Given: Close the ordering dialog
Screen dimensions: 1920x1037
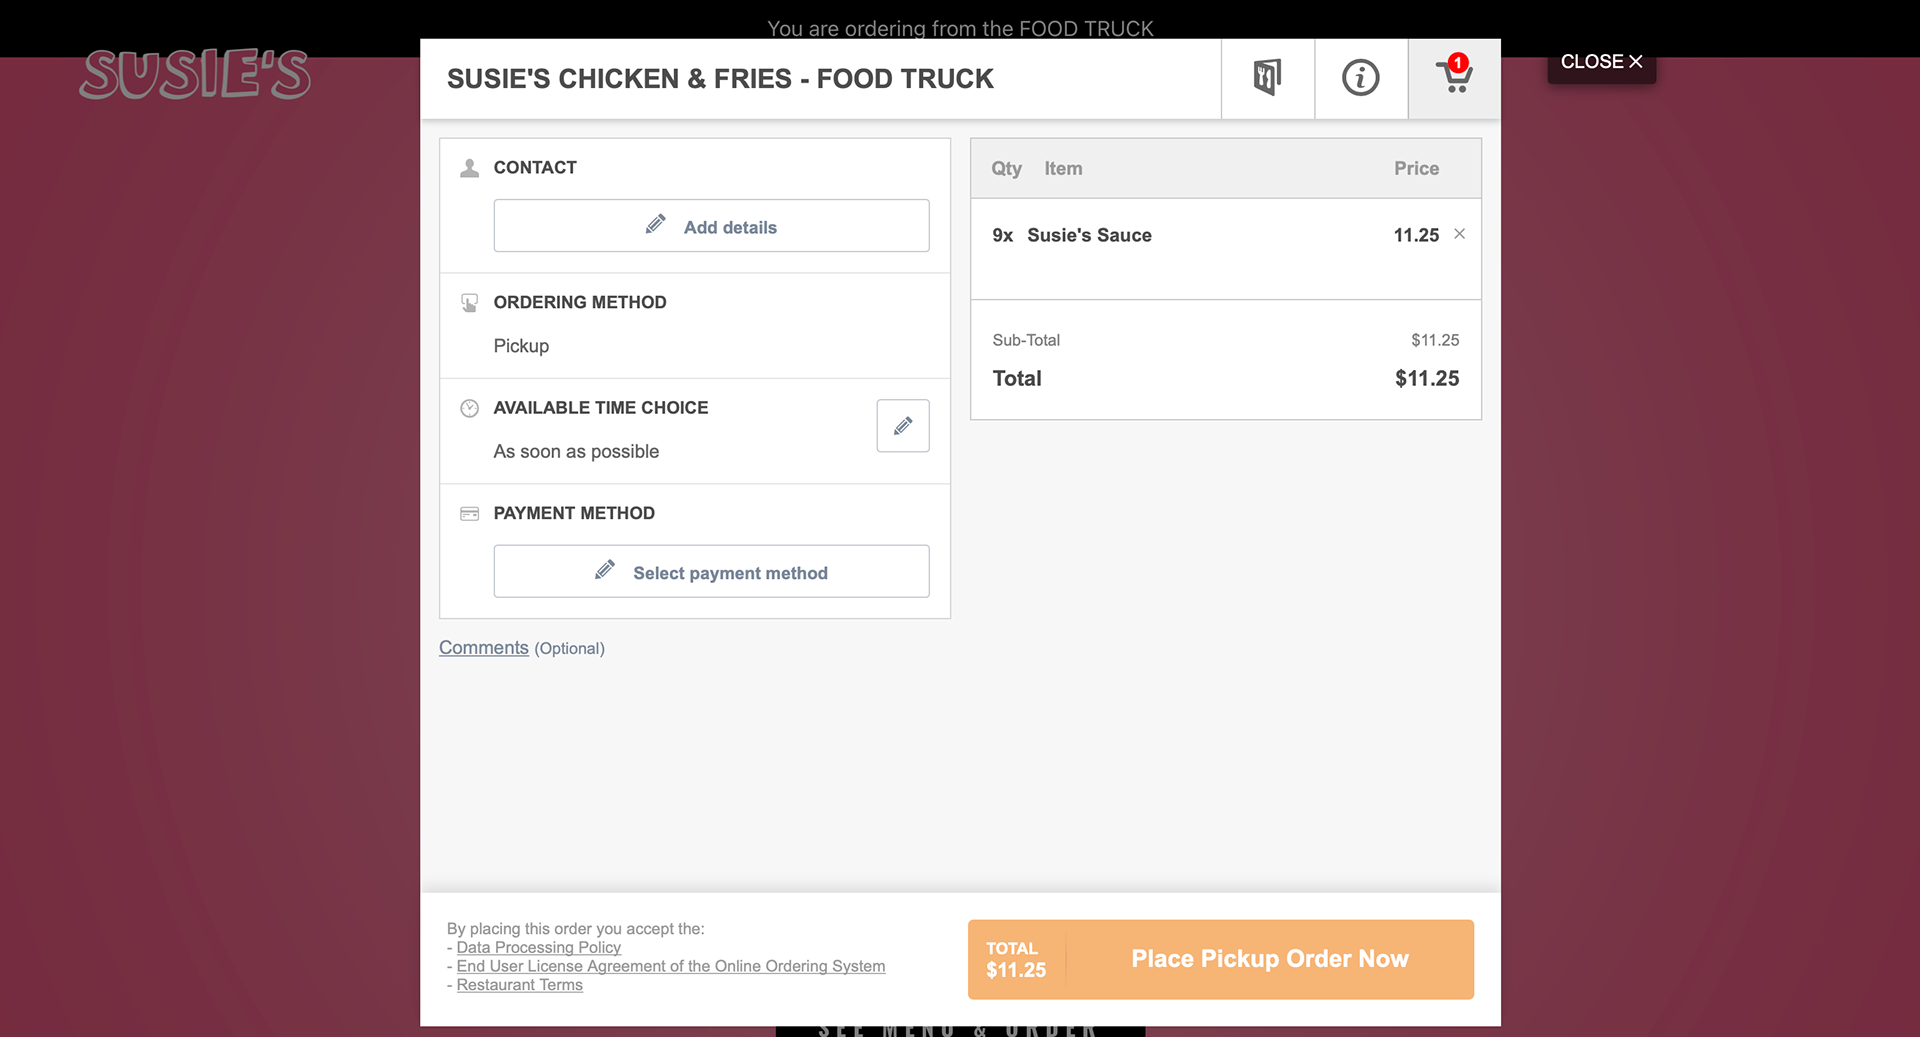Looking at the screenshot, I should pyautogui.click(x=1600, y=62).
